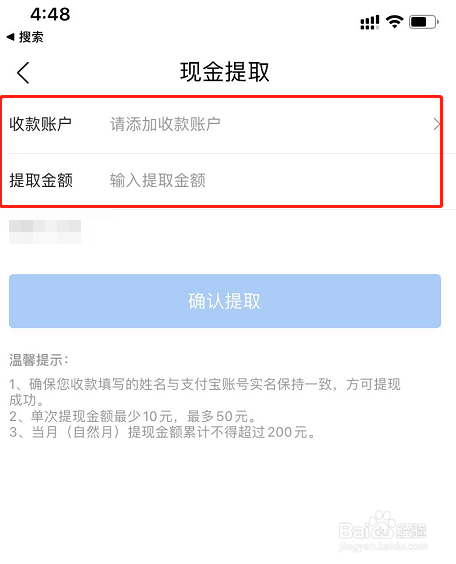
Task: Click tip 1 about 支付宝账号实名 consistency
Action: (x=205, y=392)
